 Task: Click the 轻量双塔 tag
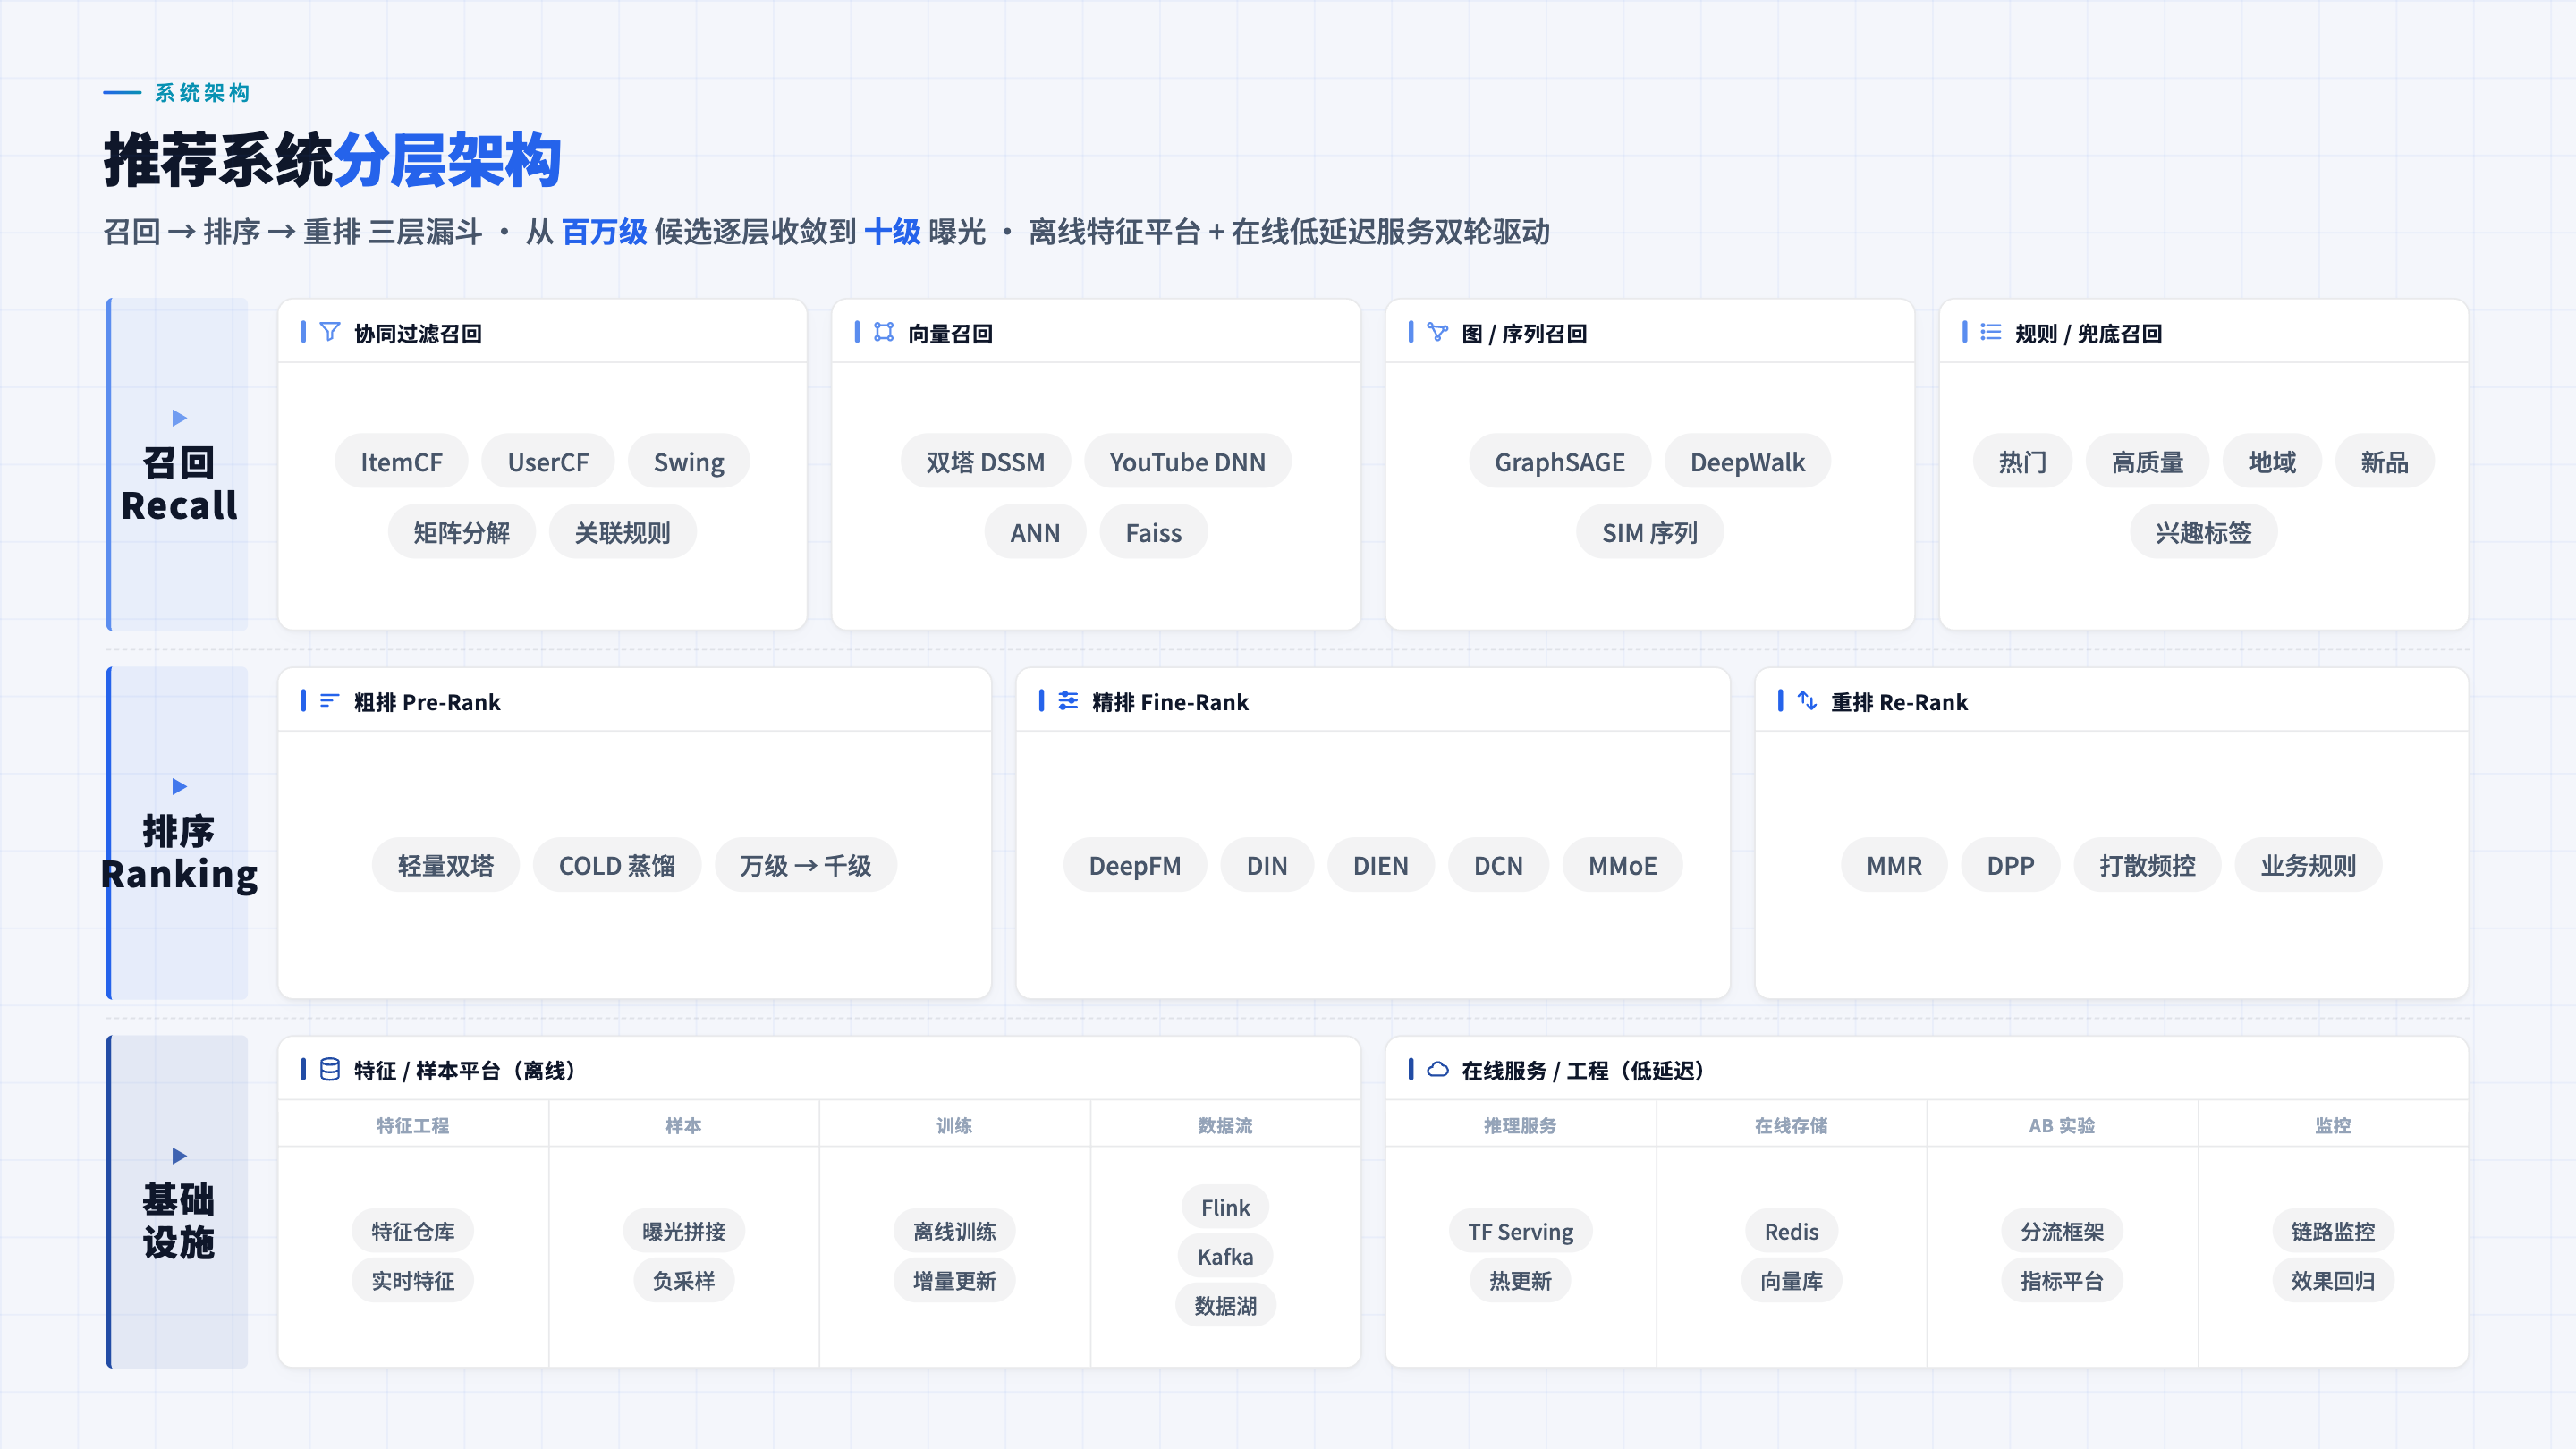point(446,865)
